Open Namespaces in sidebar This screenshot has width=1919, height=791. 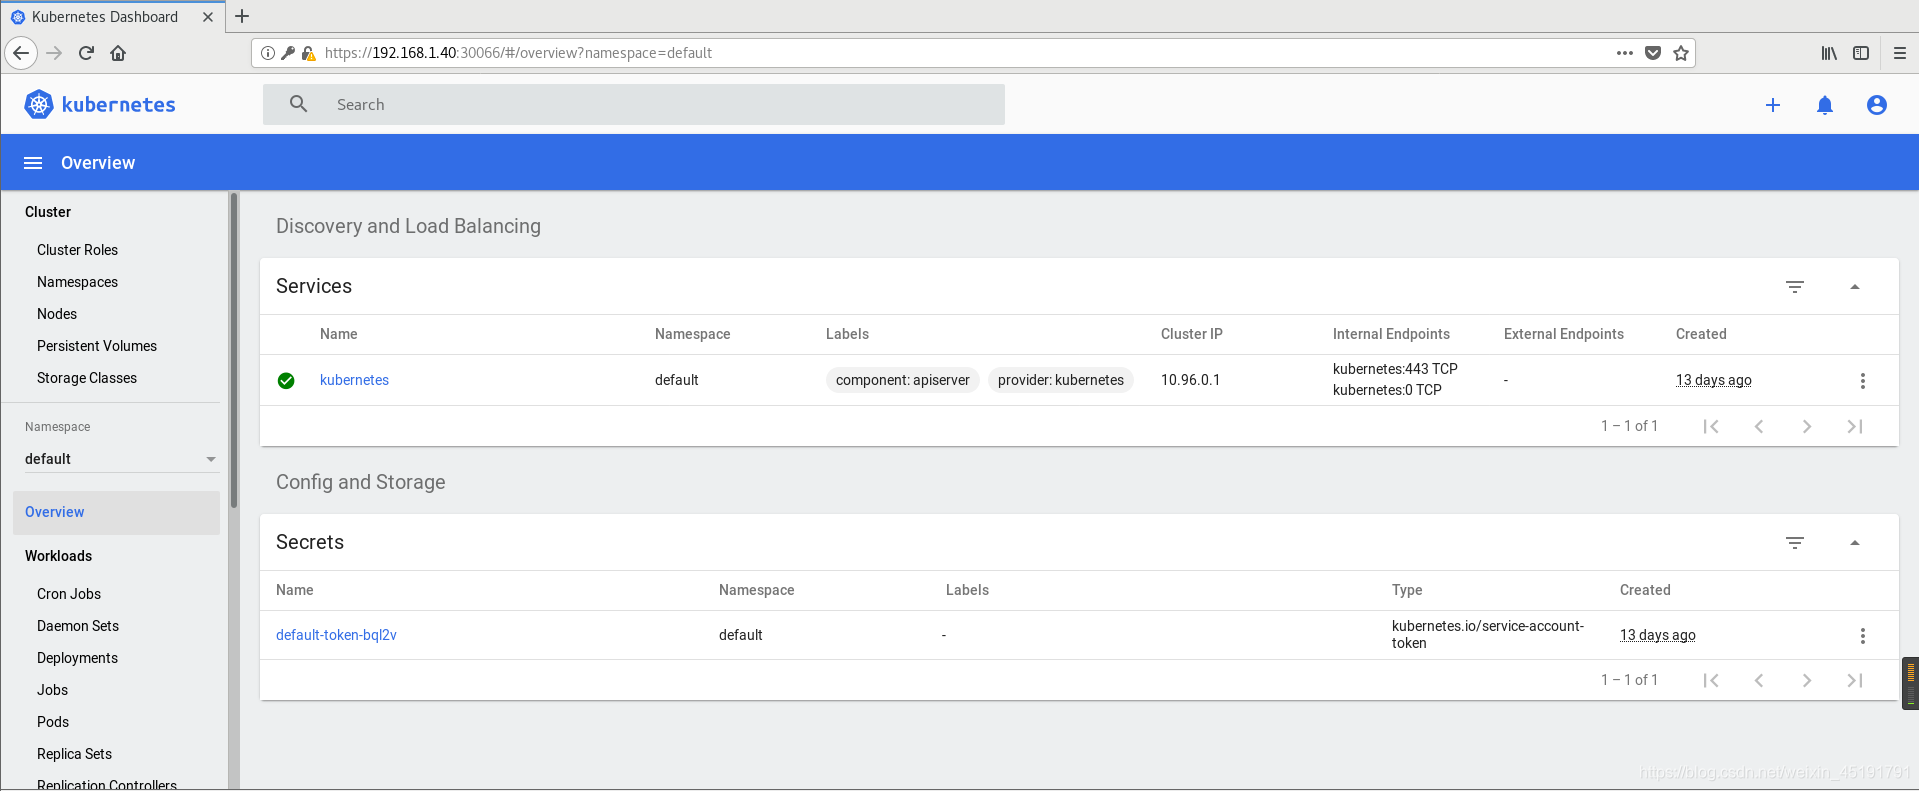77,282
